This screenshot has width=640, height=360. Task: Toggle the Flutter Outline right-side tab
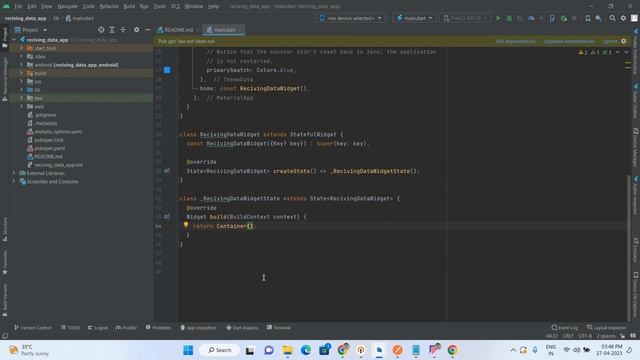pyautogui.click(x=636, y=100)
